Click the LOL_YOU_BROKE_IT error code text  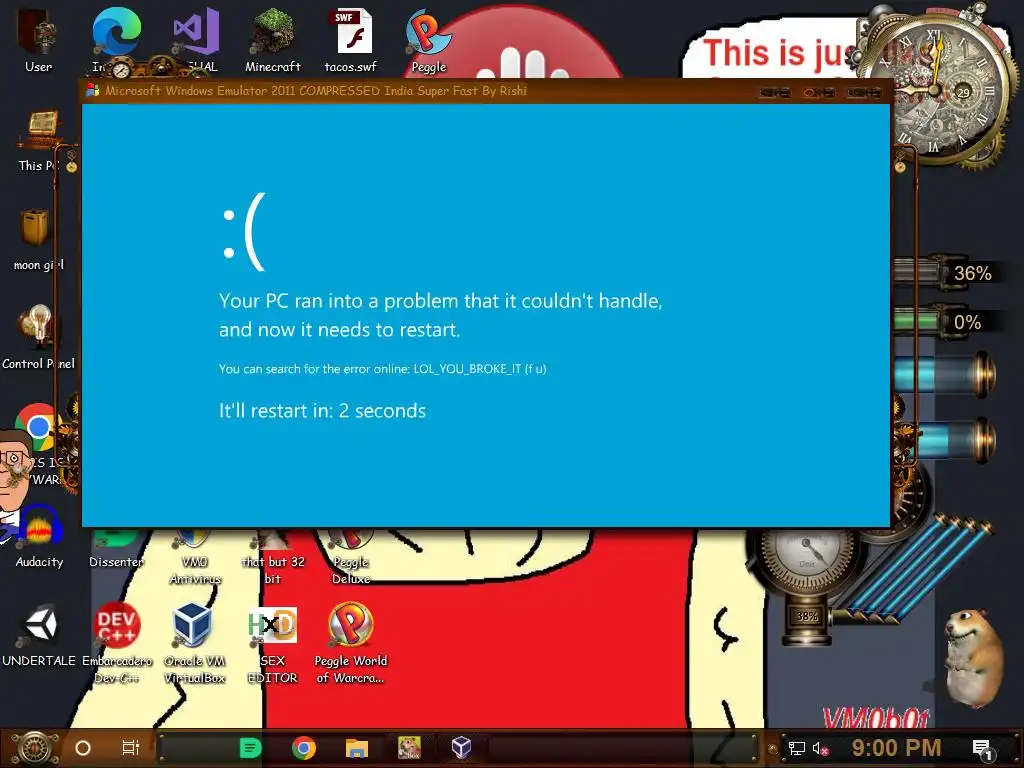coord(467,369)
